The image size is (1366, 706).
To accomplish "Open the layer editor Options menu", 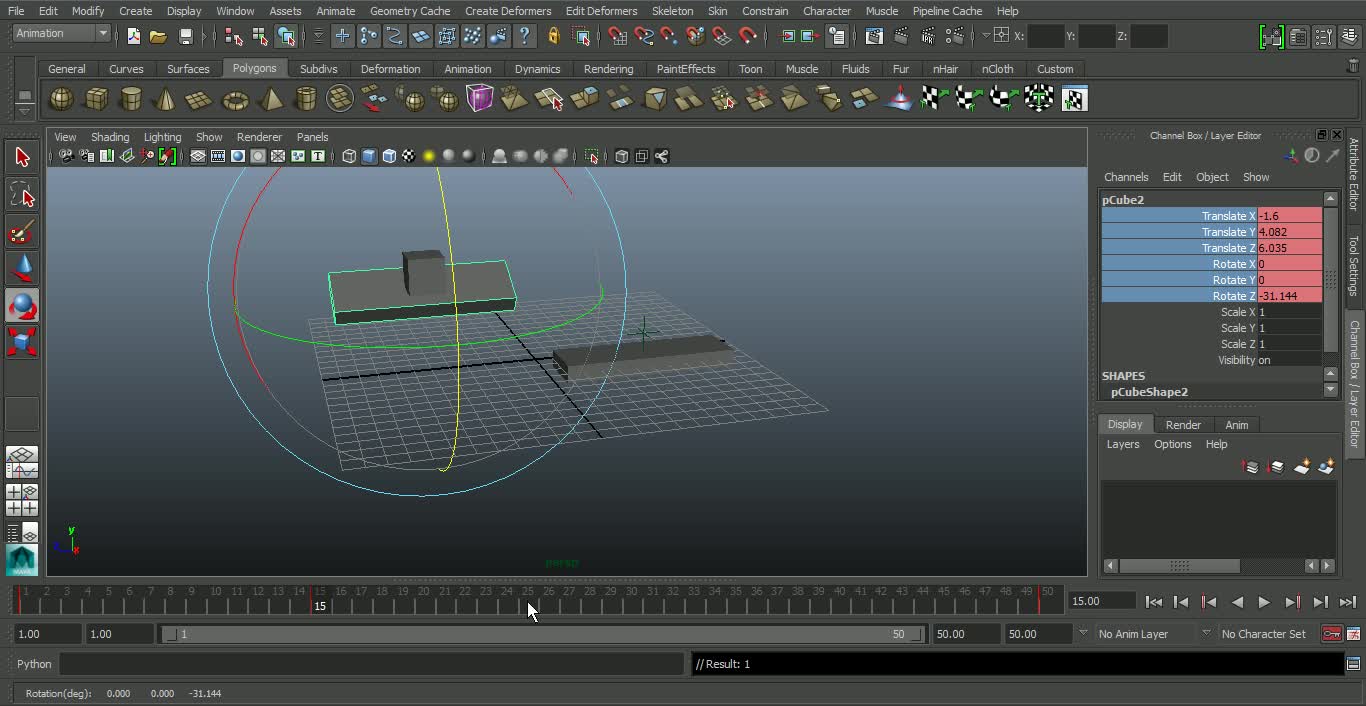I will point(1172,444).
